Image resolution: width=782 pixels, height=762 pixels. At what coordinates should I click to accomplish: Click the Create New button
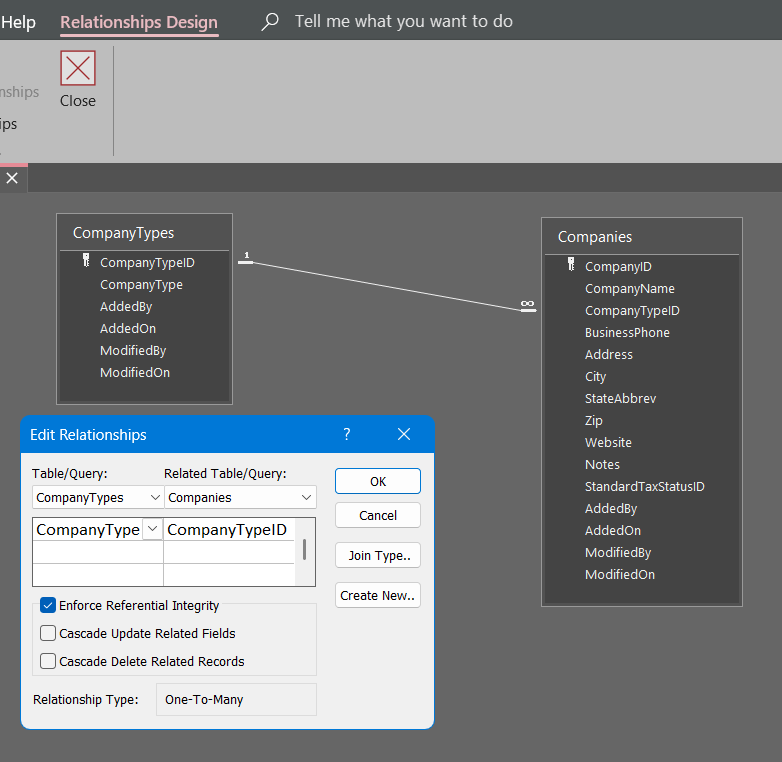(378, 595)
